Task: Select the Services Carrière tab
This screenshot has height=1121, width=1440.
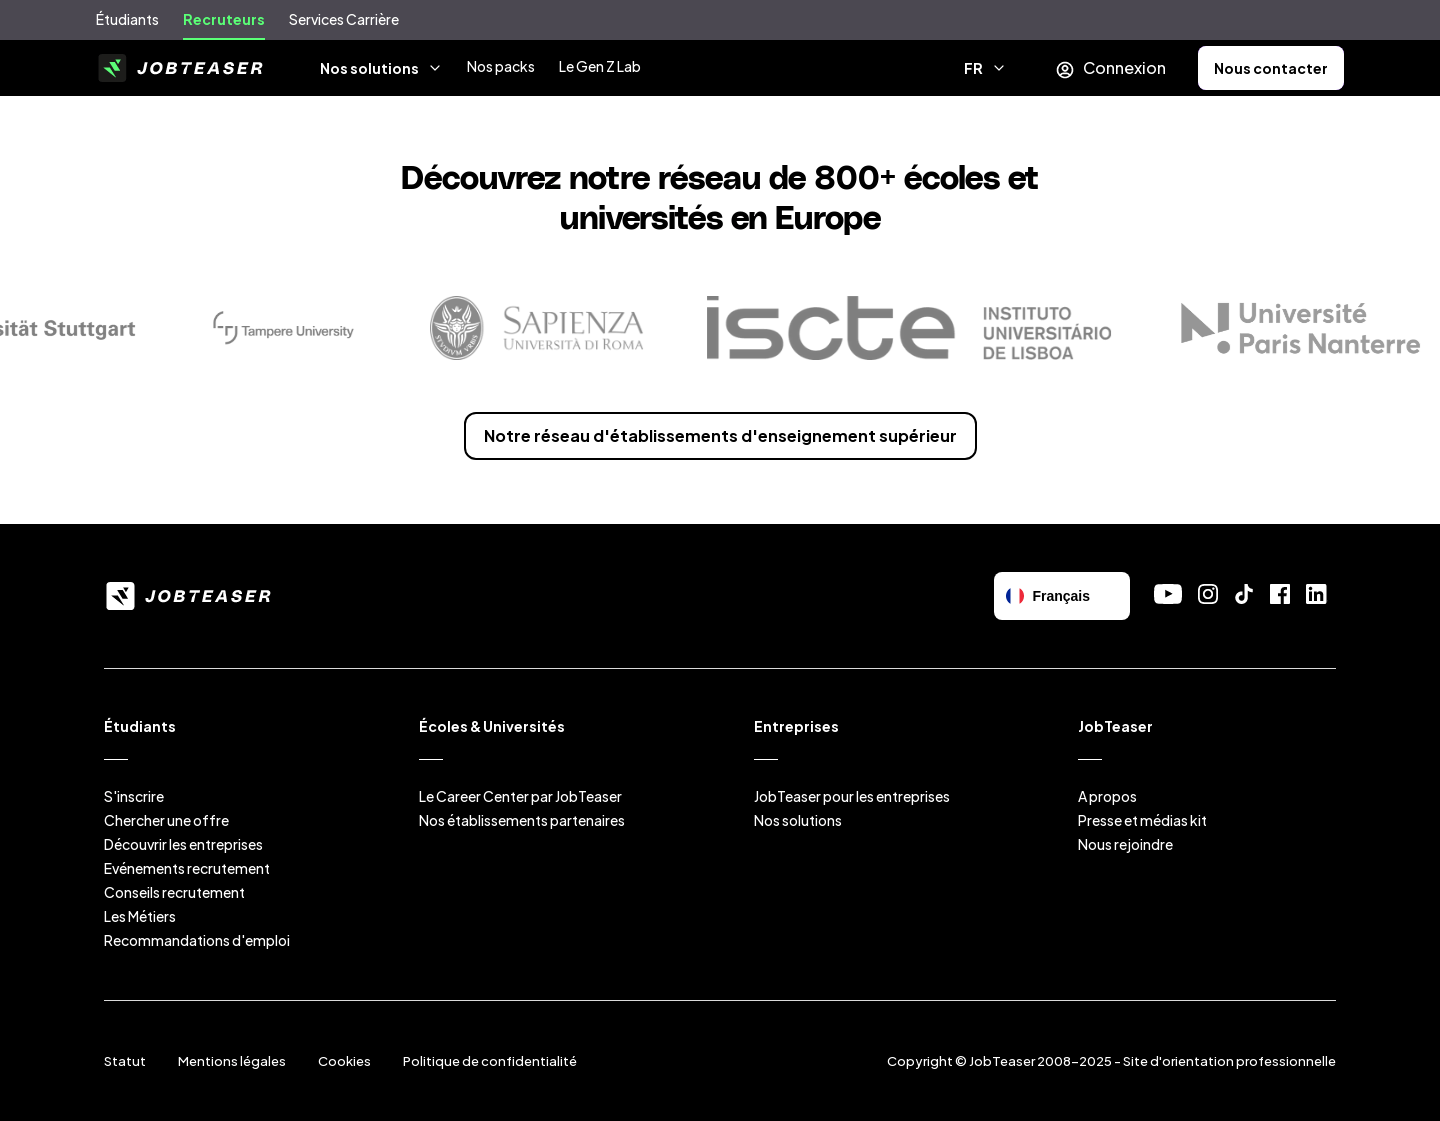Action: tap(343, 20)
